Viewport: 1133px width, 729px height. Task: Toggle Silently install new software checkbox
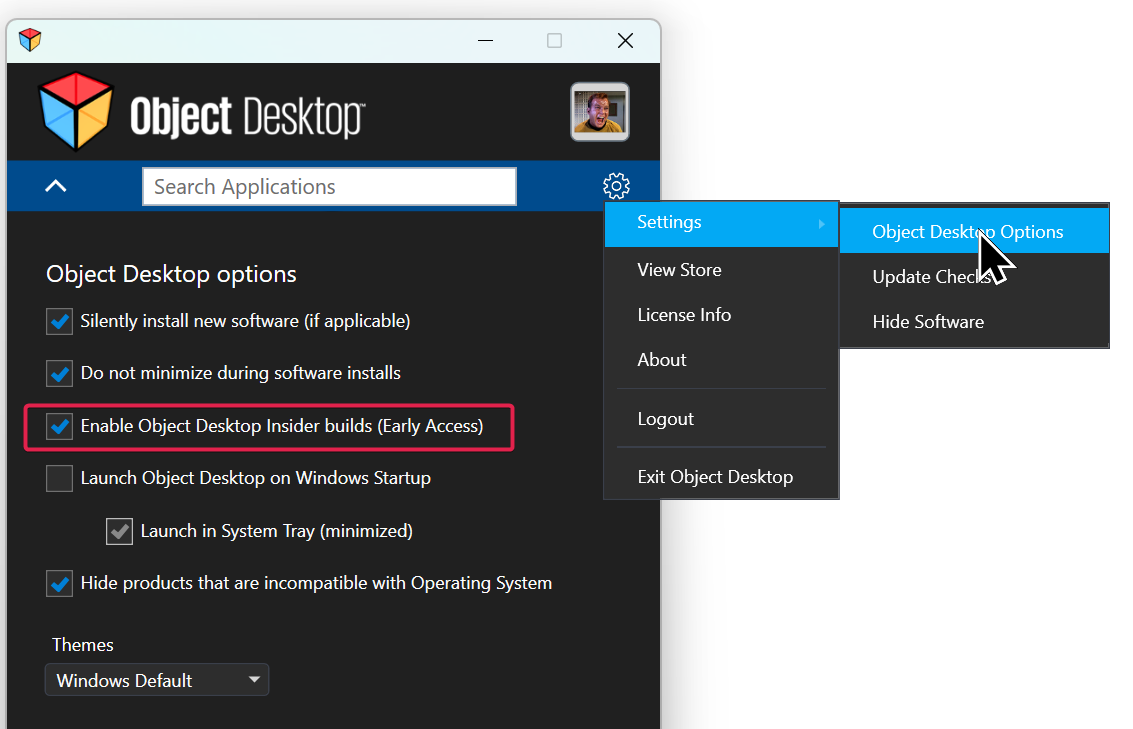60,321
